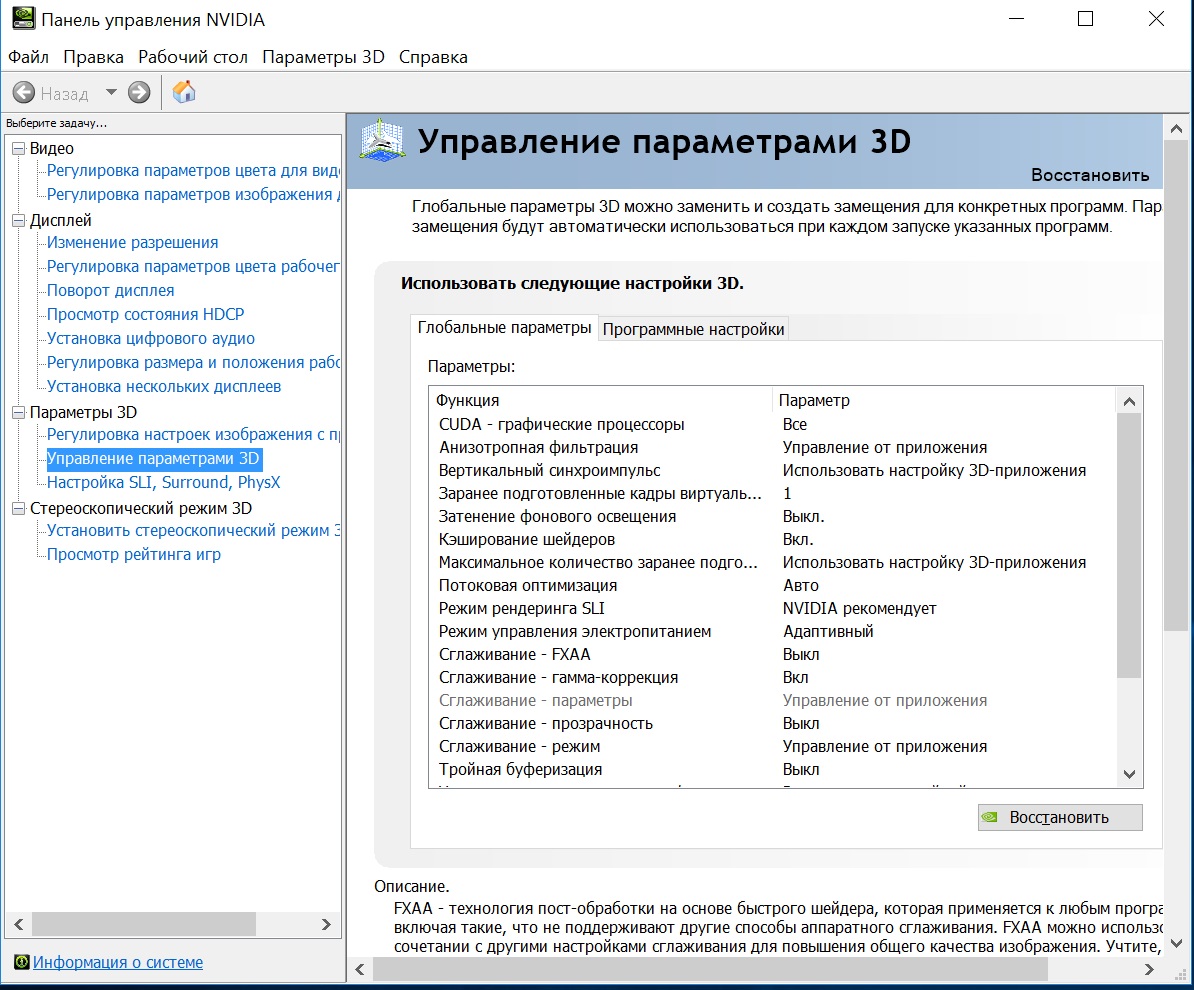Collapse the Дисплей tree node
The width and height of the screenshot is (1194, 990).
pyautogui.click(x=18, y=221)
